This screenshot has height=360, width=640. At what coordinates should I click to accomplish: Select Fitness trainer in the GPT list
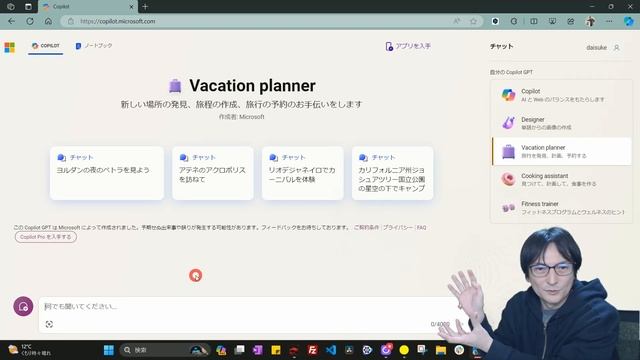562,207
